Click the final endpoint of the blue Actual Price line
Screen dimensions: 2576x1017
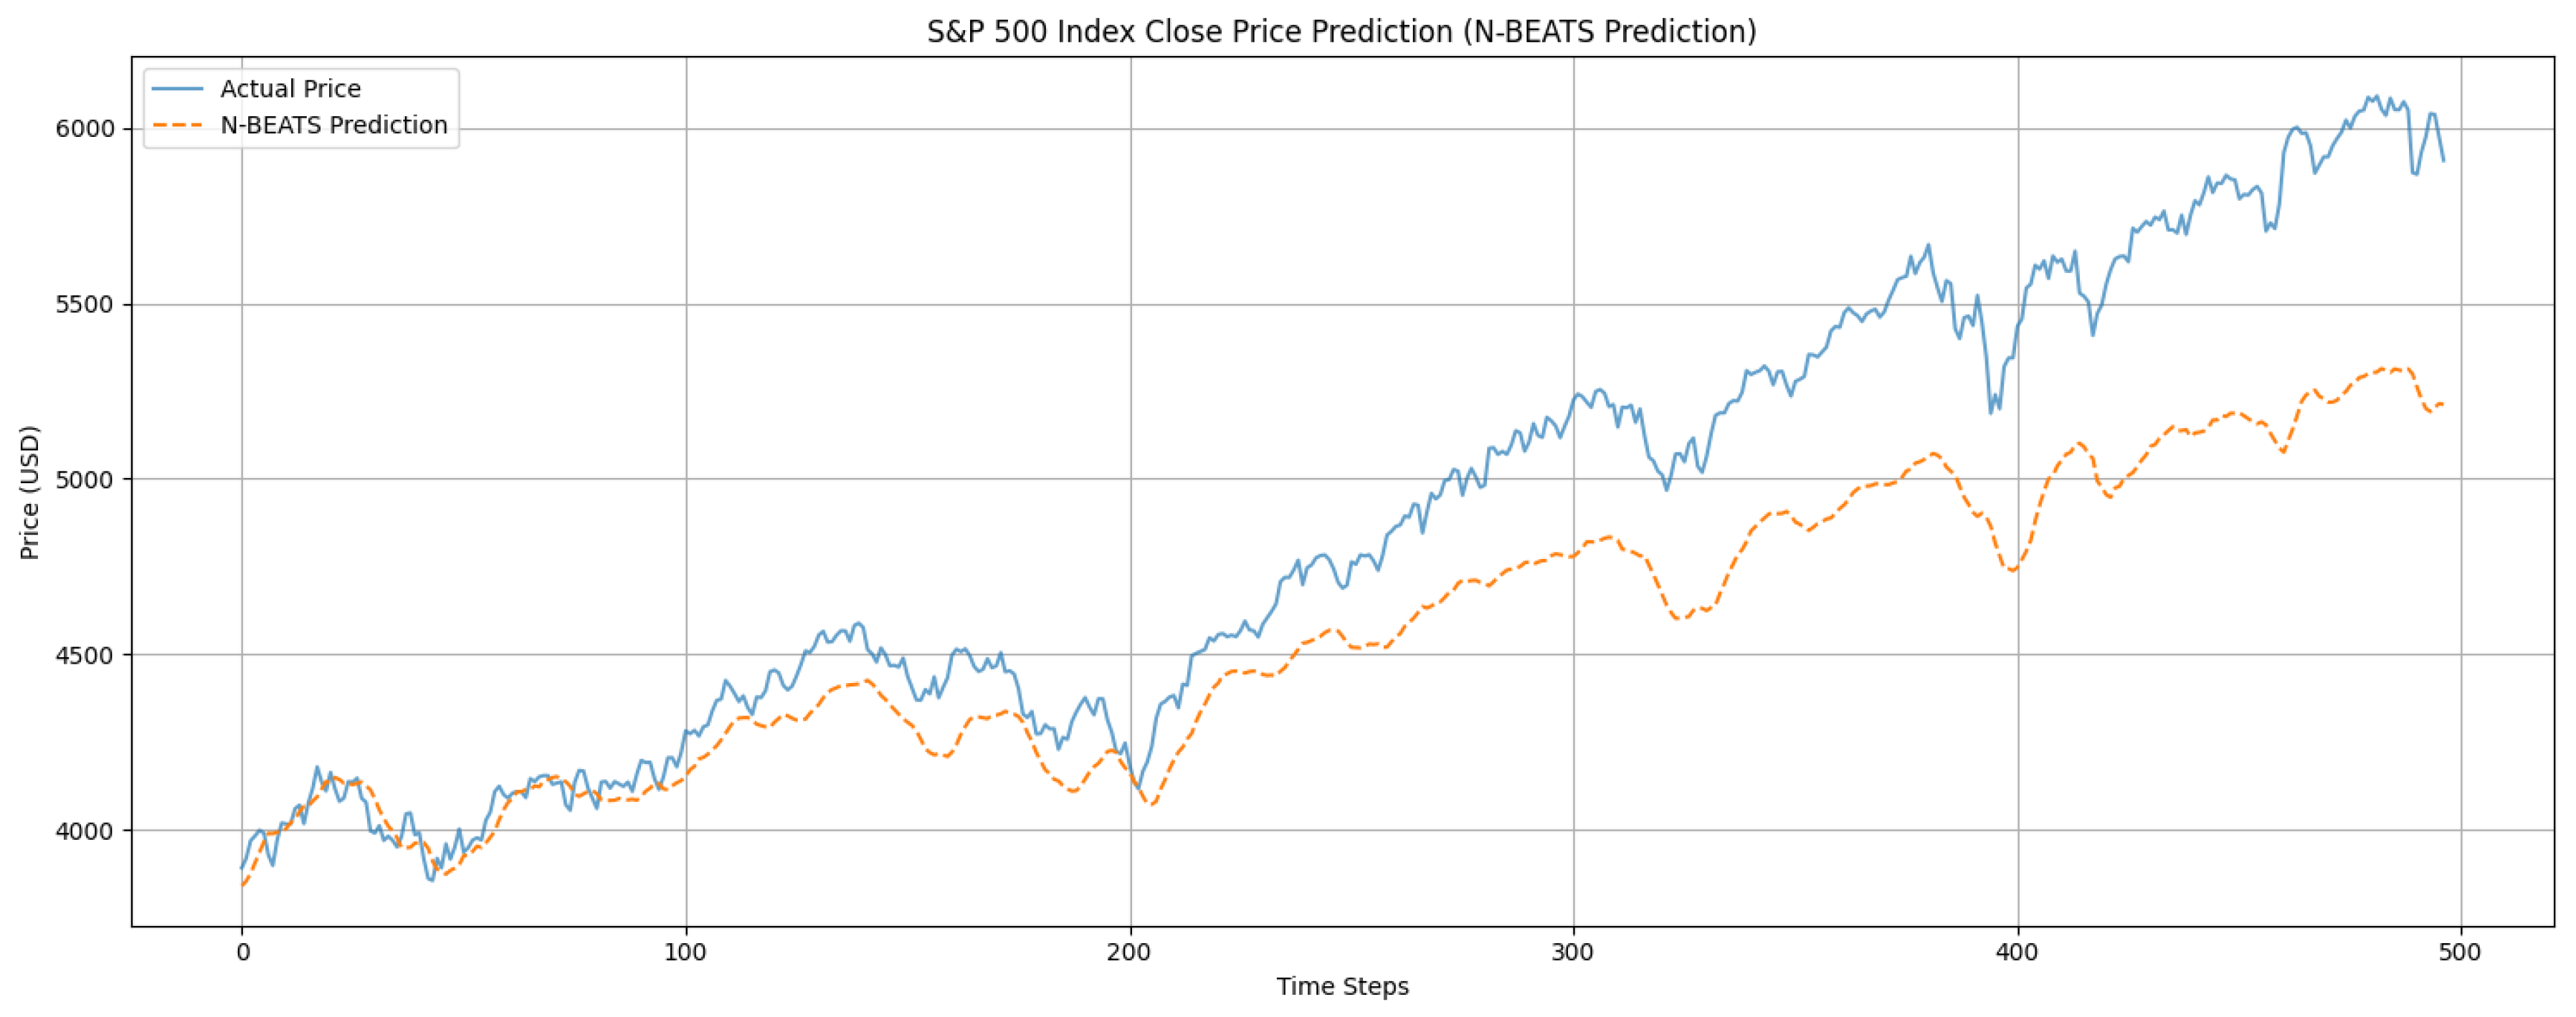click(x=2444, y=161)
